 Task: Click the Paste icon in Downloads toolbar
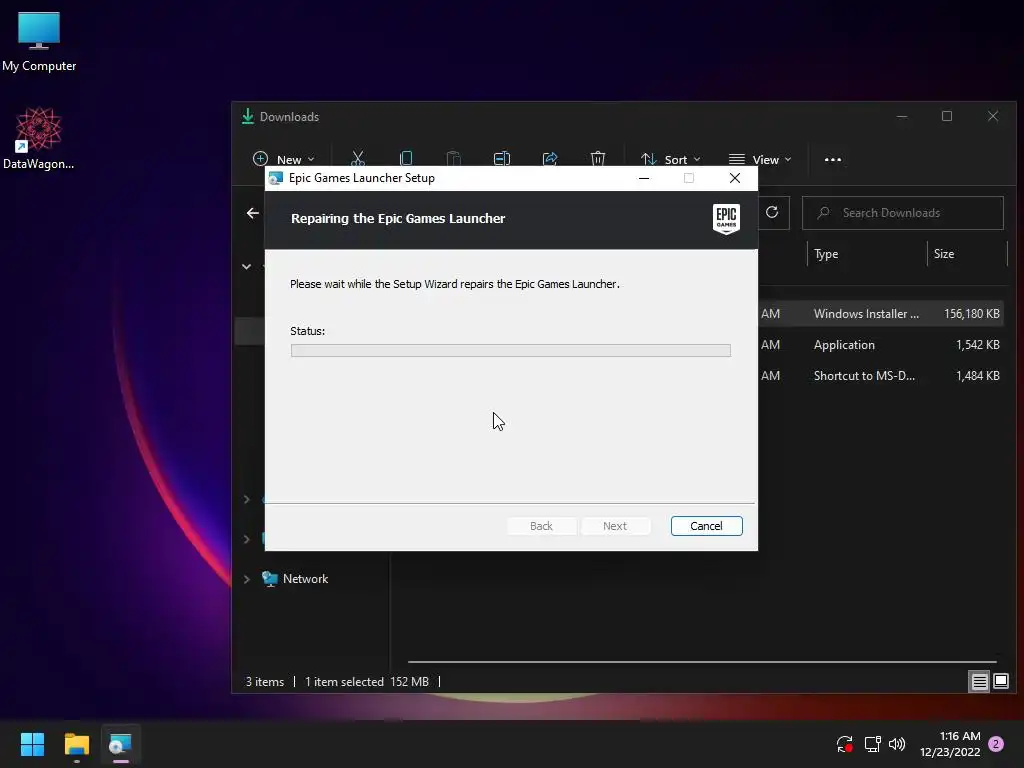(x=453, y=159)
